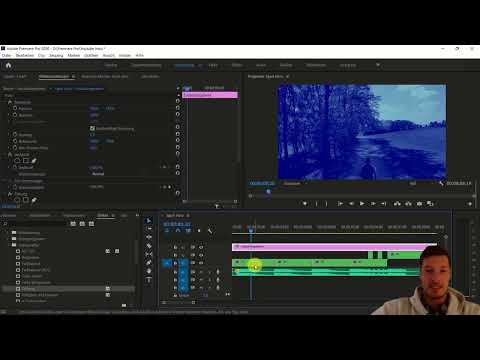Screen dimensions: 480x360
Task: Select the Pen tool in tools panel
Action: click(x=149, y=263)
